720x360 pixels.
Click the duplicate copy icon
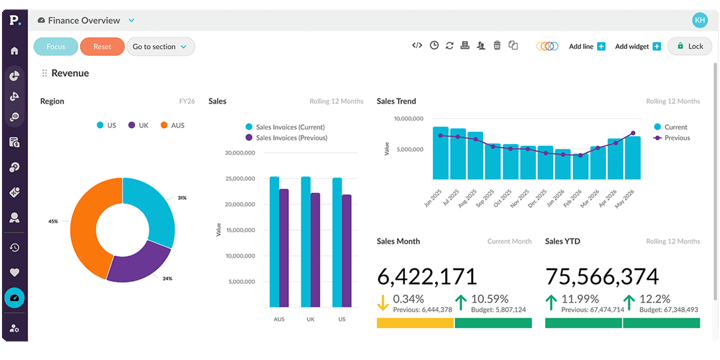click(x=513, y=45)
